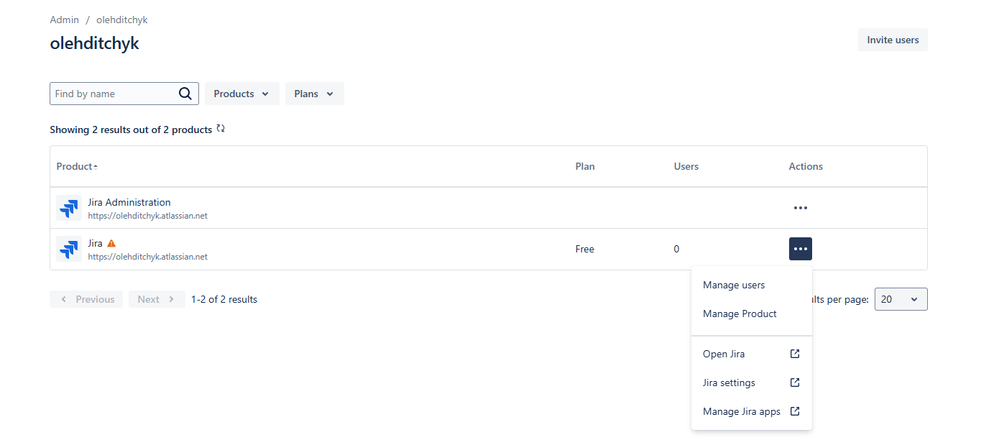
Task: Open the results per page dropdown
Action: point(901,299)
